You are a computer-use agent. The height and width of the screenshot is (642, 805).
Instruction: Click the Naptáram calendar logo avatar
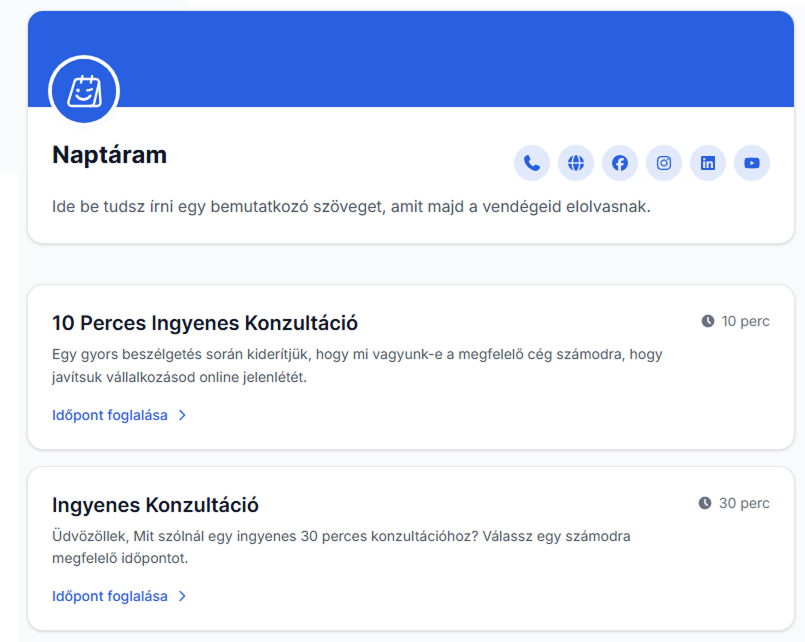click(84, 91)
